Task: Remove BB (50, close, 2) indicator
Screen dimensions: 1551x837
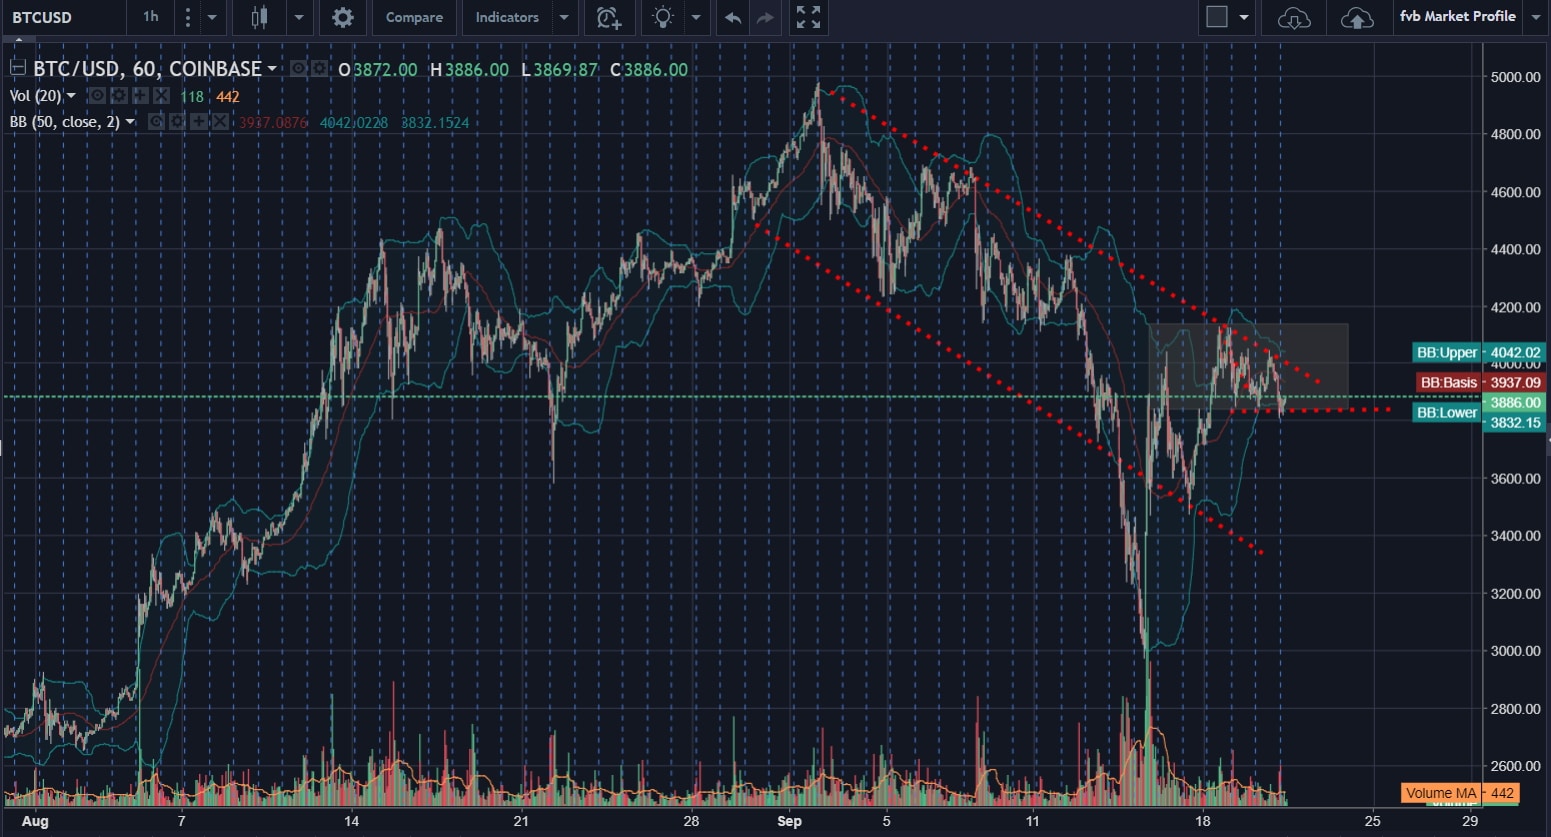Action: (220, 122)
